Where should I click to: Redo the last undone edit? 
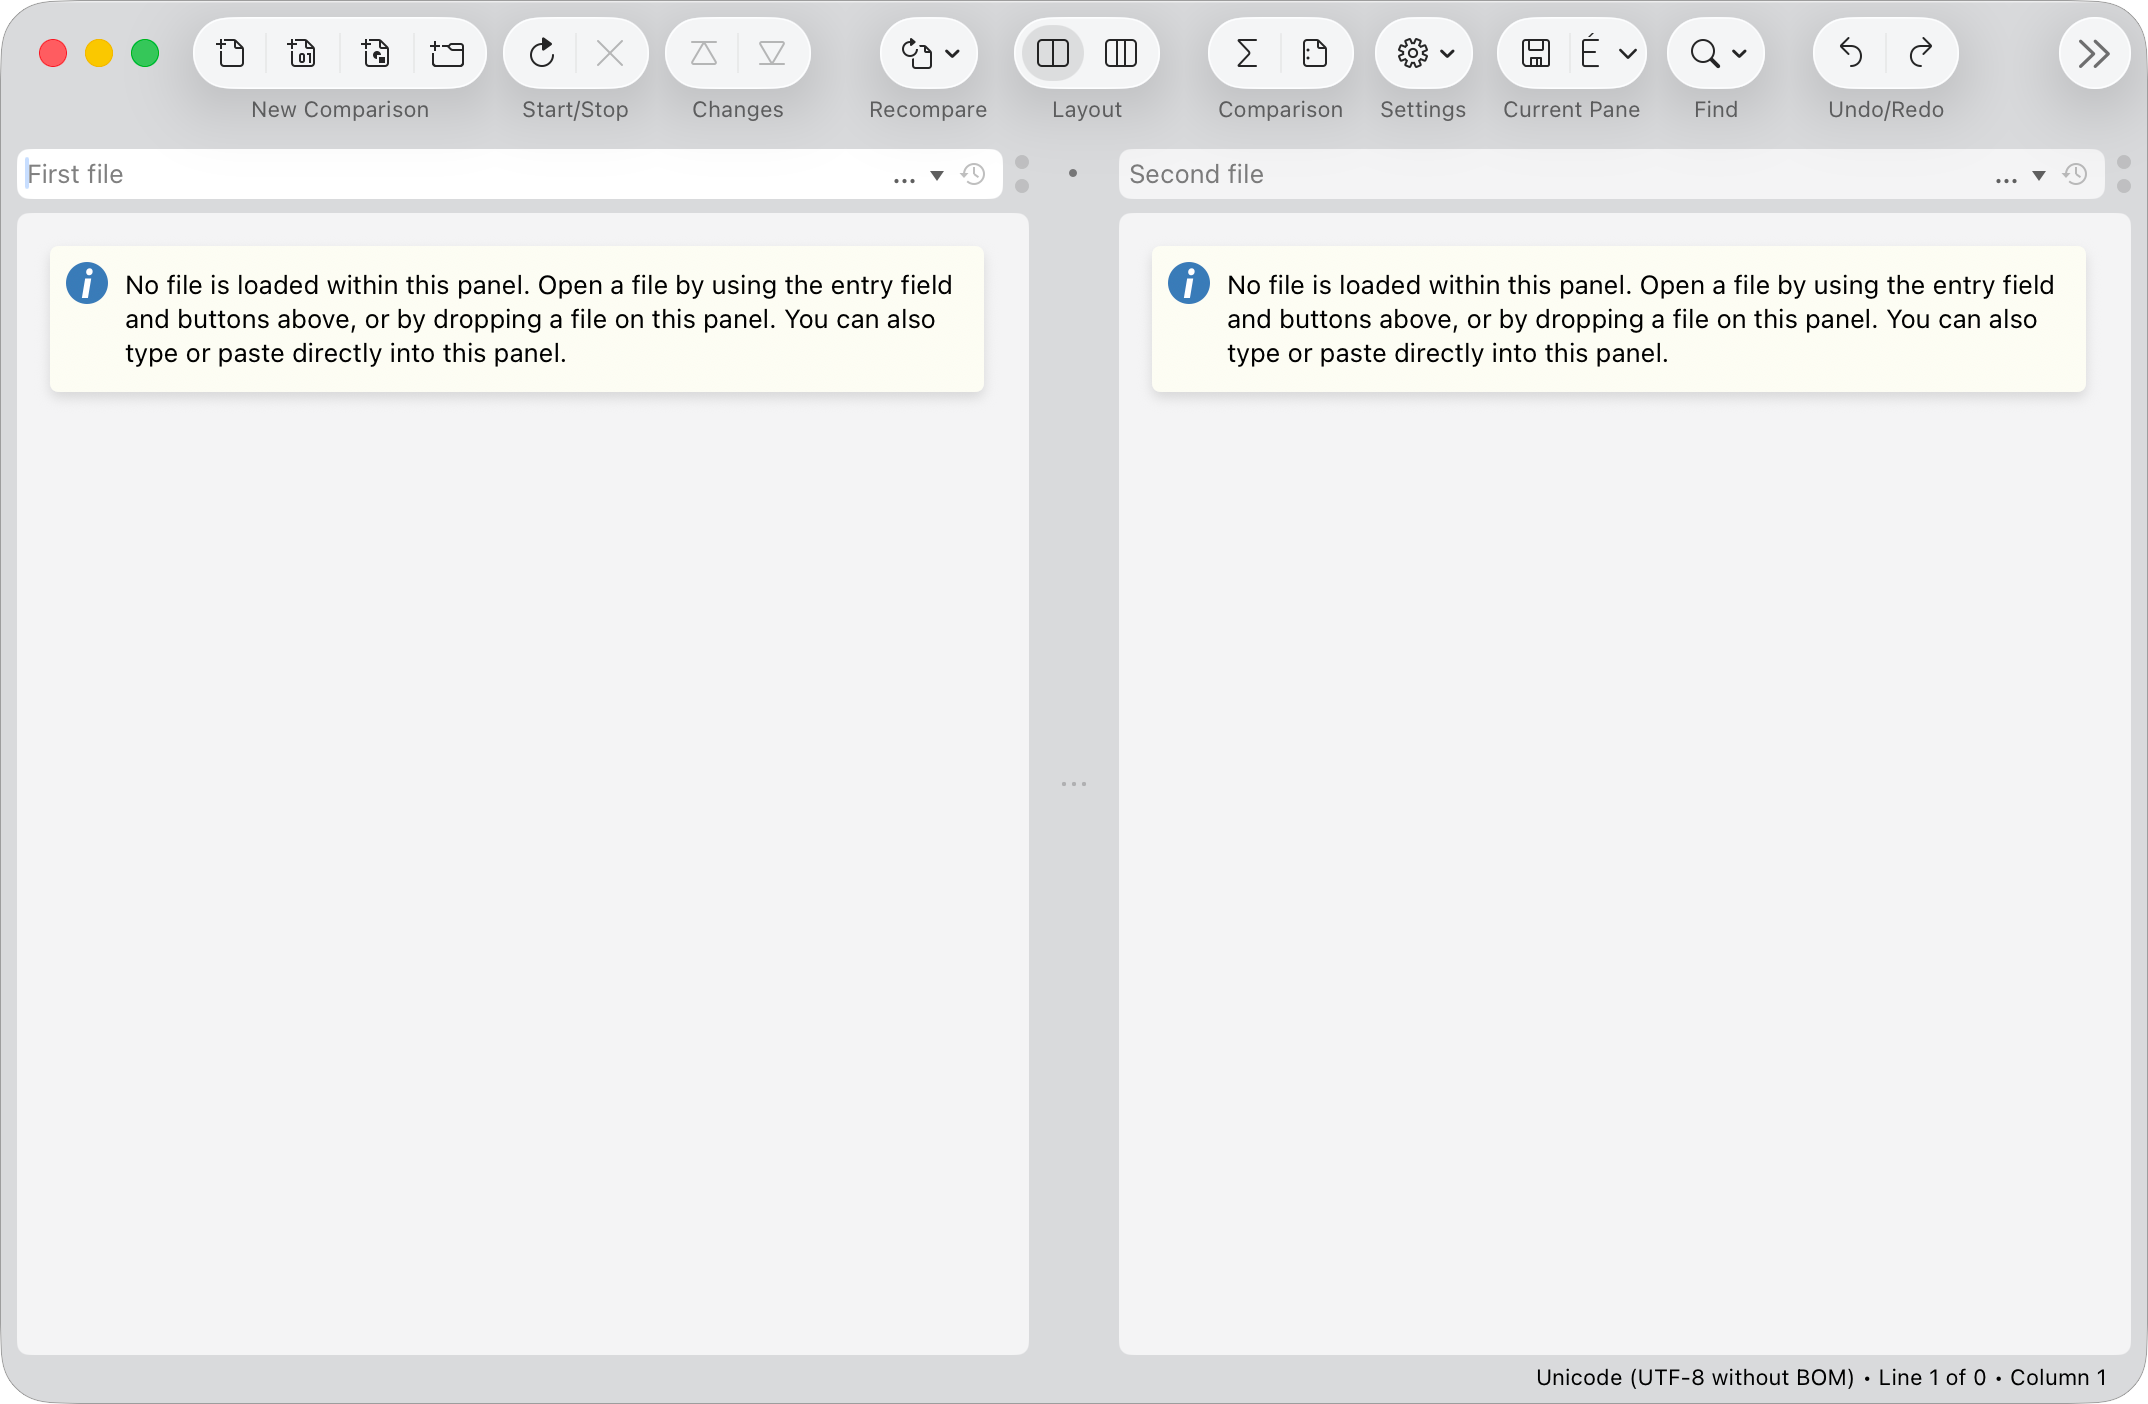(x=1920, y=53)
